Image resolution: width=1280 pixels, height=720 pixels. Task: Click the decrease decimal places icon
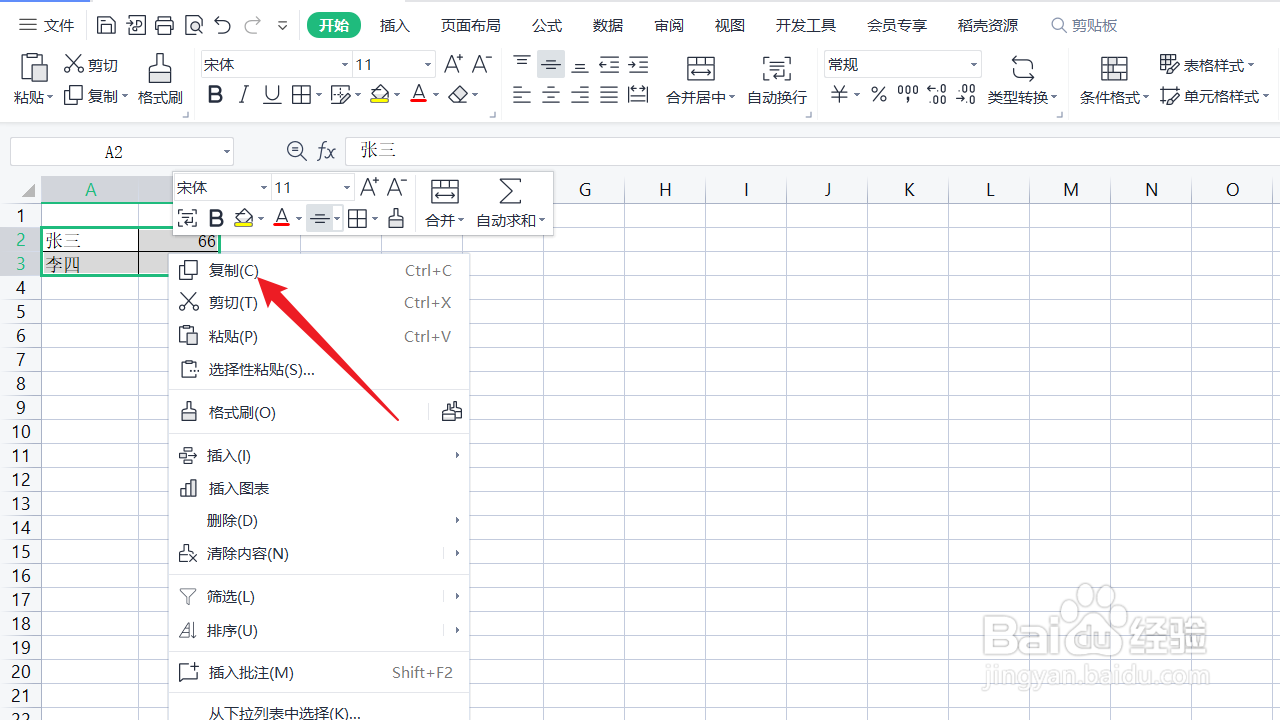click(x=966, y=95)
